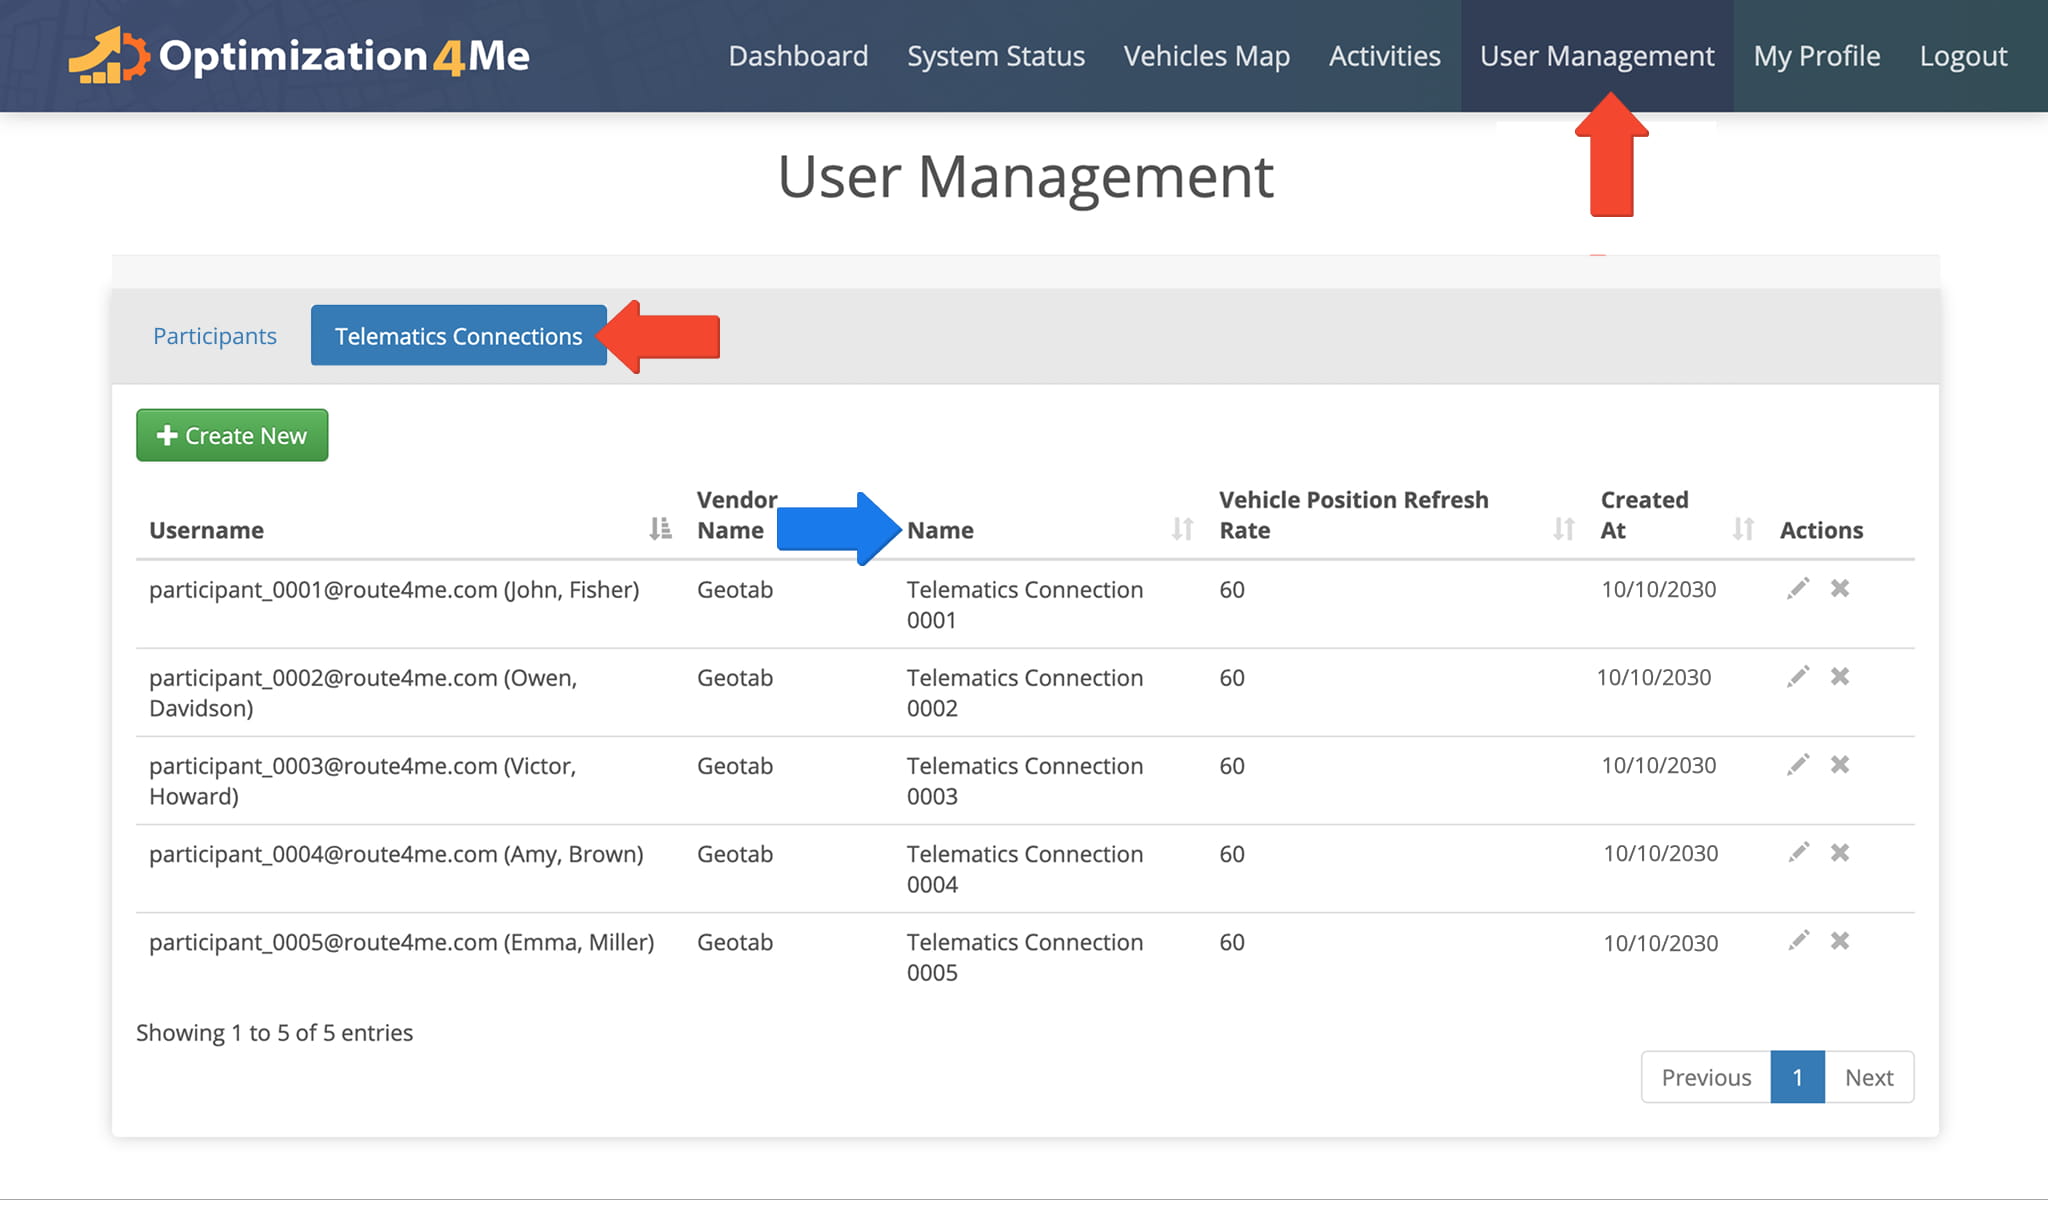
Task: Click participant_0004@route4me.com (Amy, Brown)
Action: coord(396,854)
